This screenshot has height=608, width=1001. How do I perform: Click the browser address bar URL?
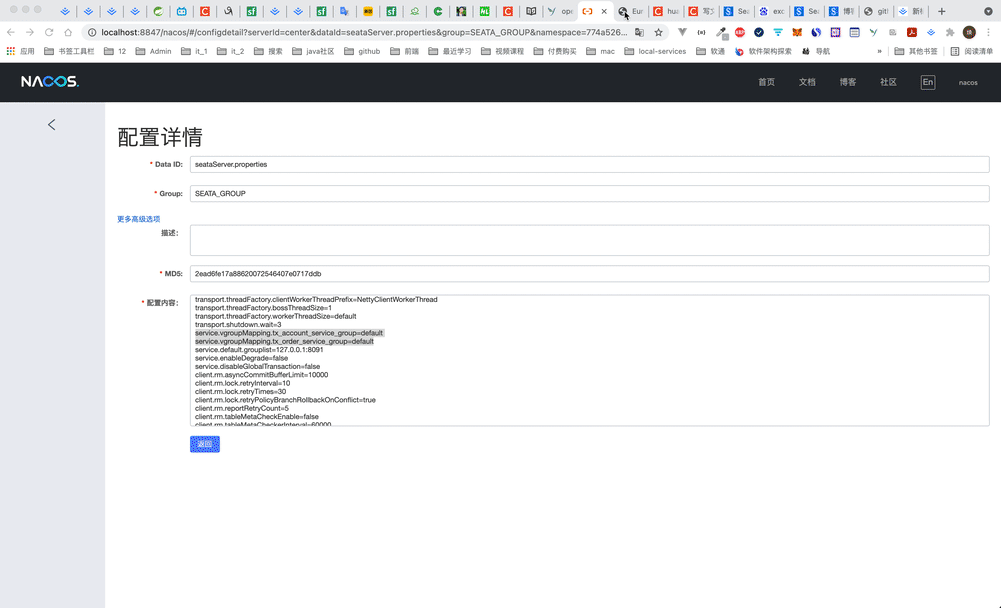pyautogui.click(x=364, y=32)
